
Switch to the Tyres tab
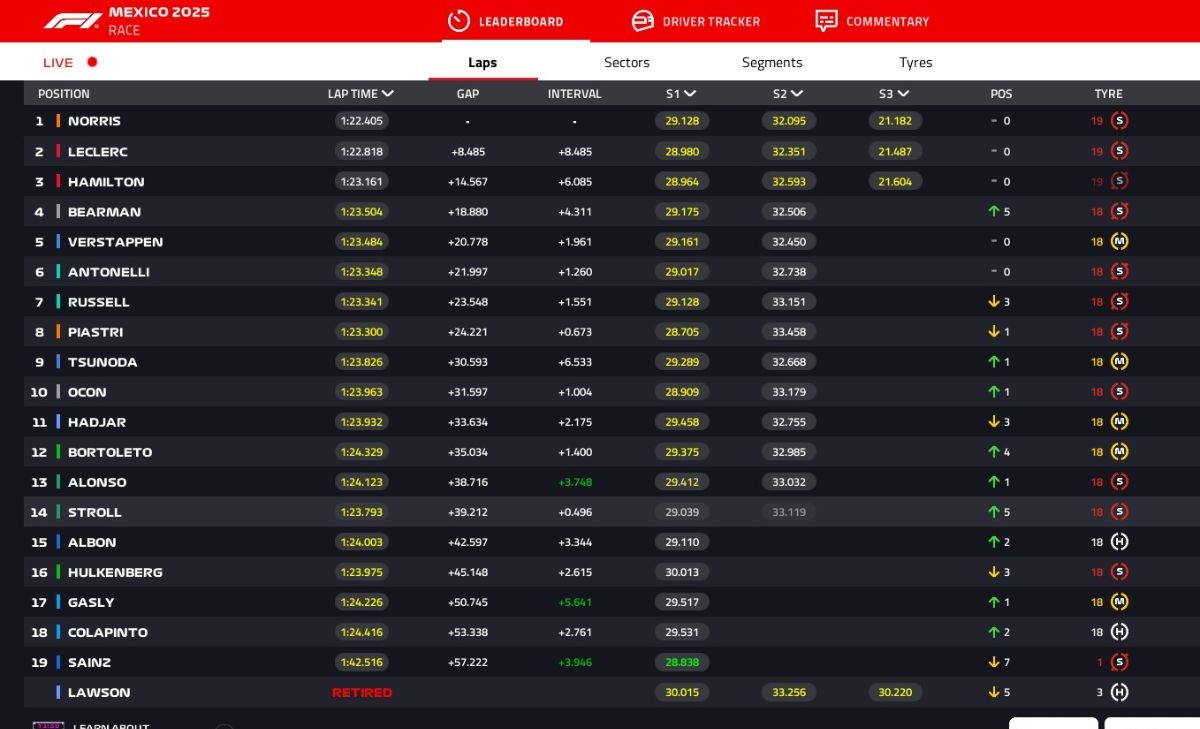[915, 62]
